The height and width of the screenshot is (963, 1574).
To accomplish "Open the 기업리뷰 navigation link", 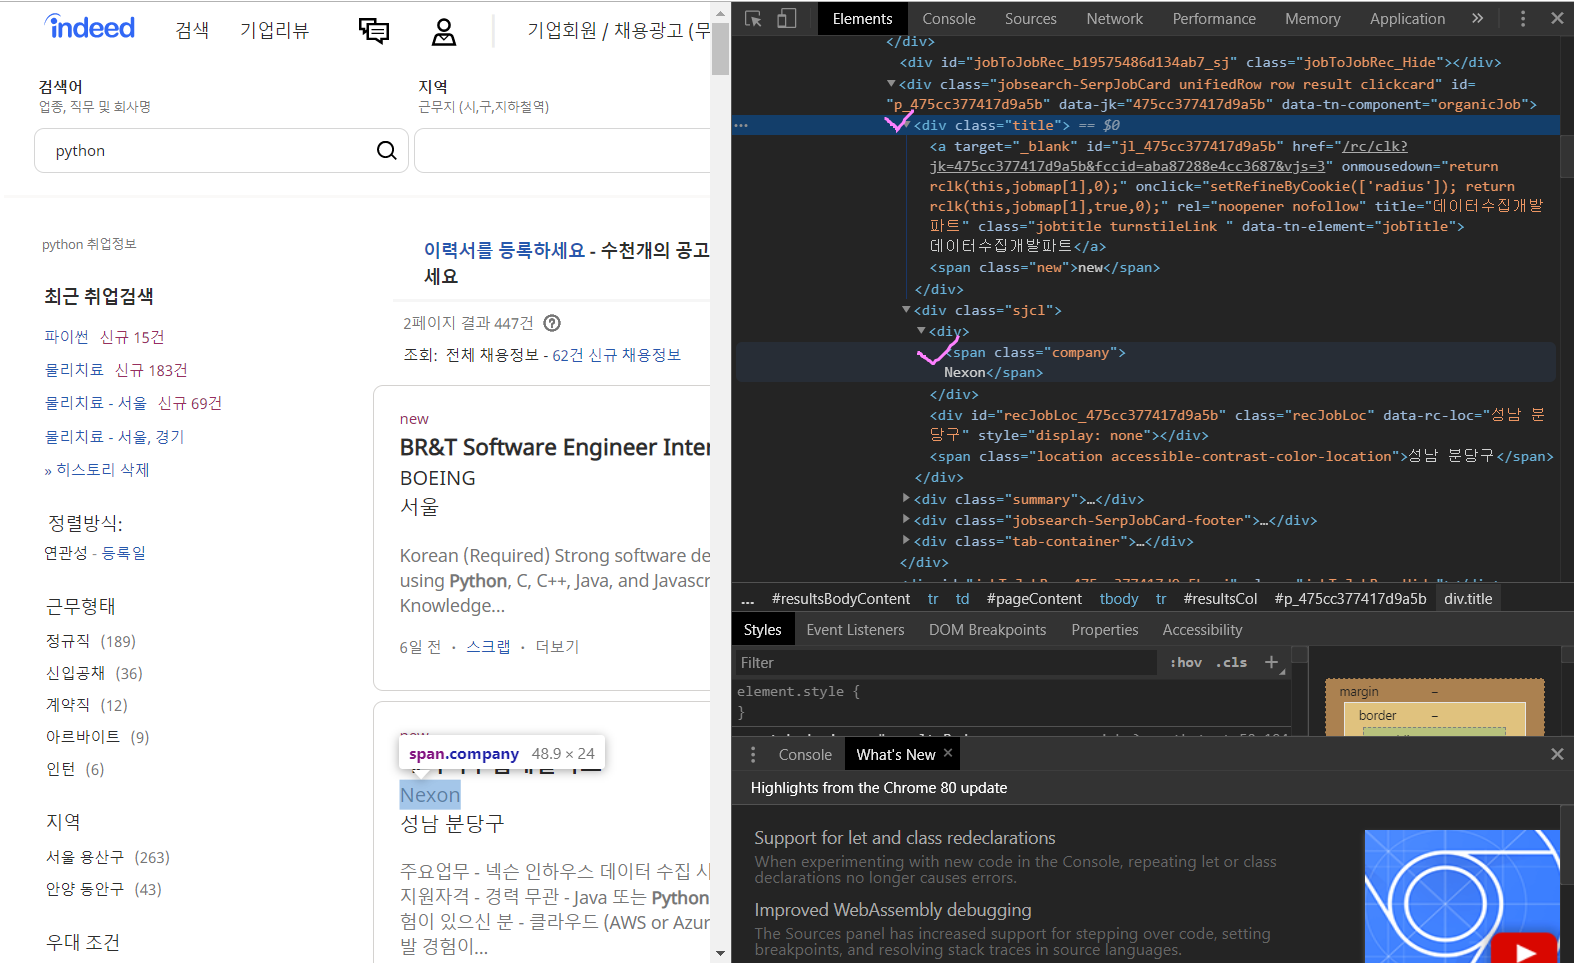I will (274, 30).
